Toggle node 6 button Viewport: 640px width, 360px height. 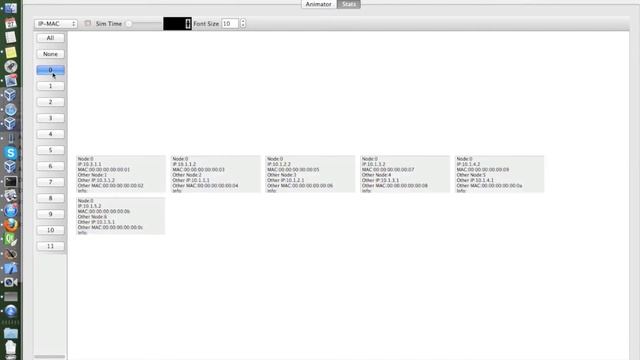point(50,166)
